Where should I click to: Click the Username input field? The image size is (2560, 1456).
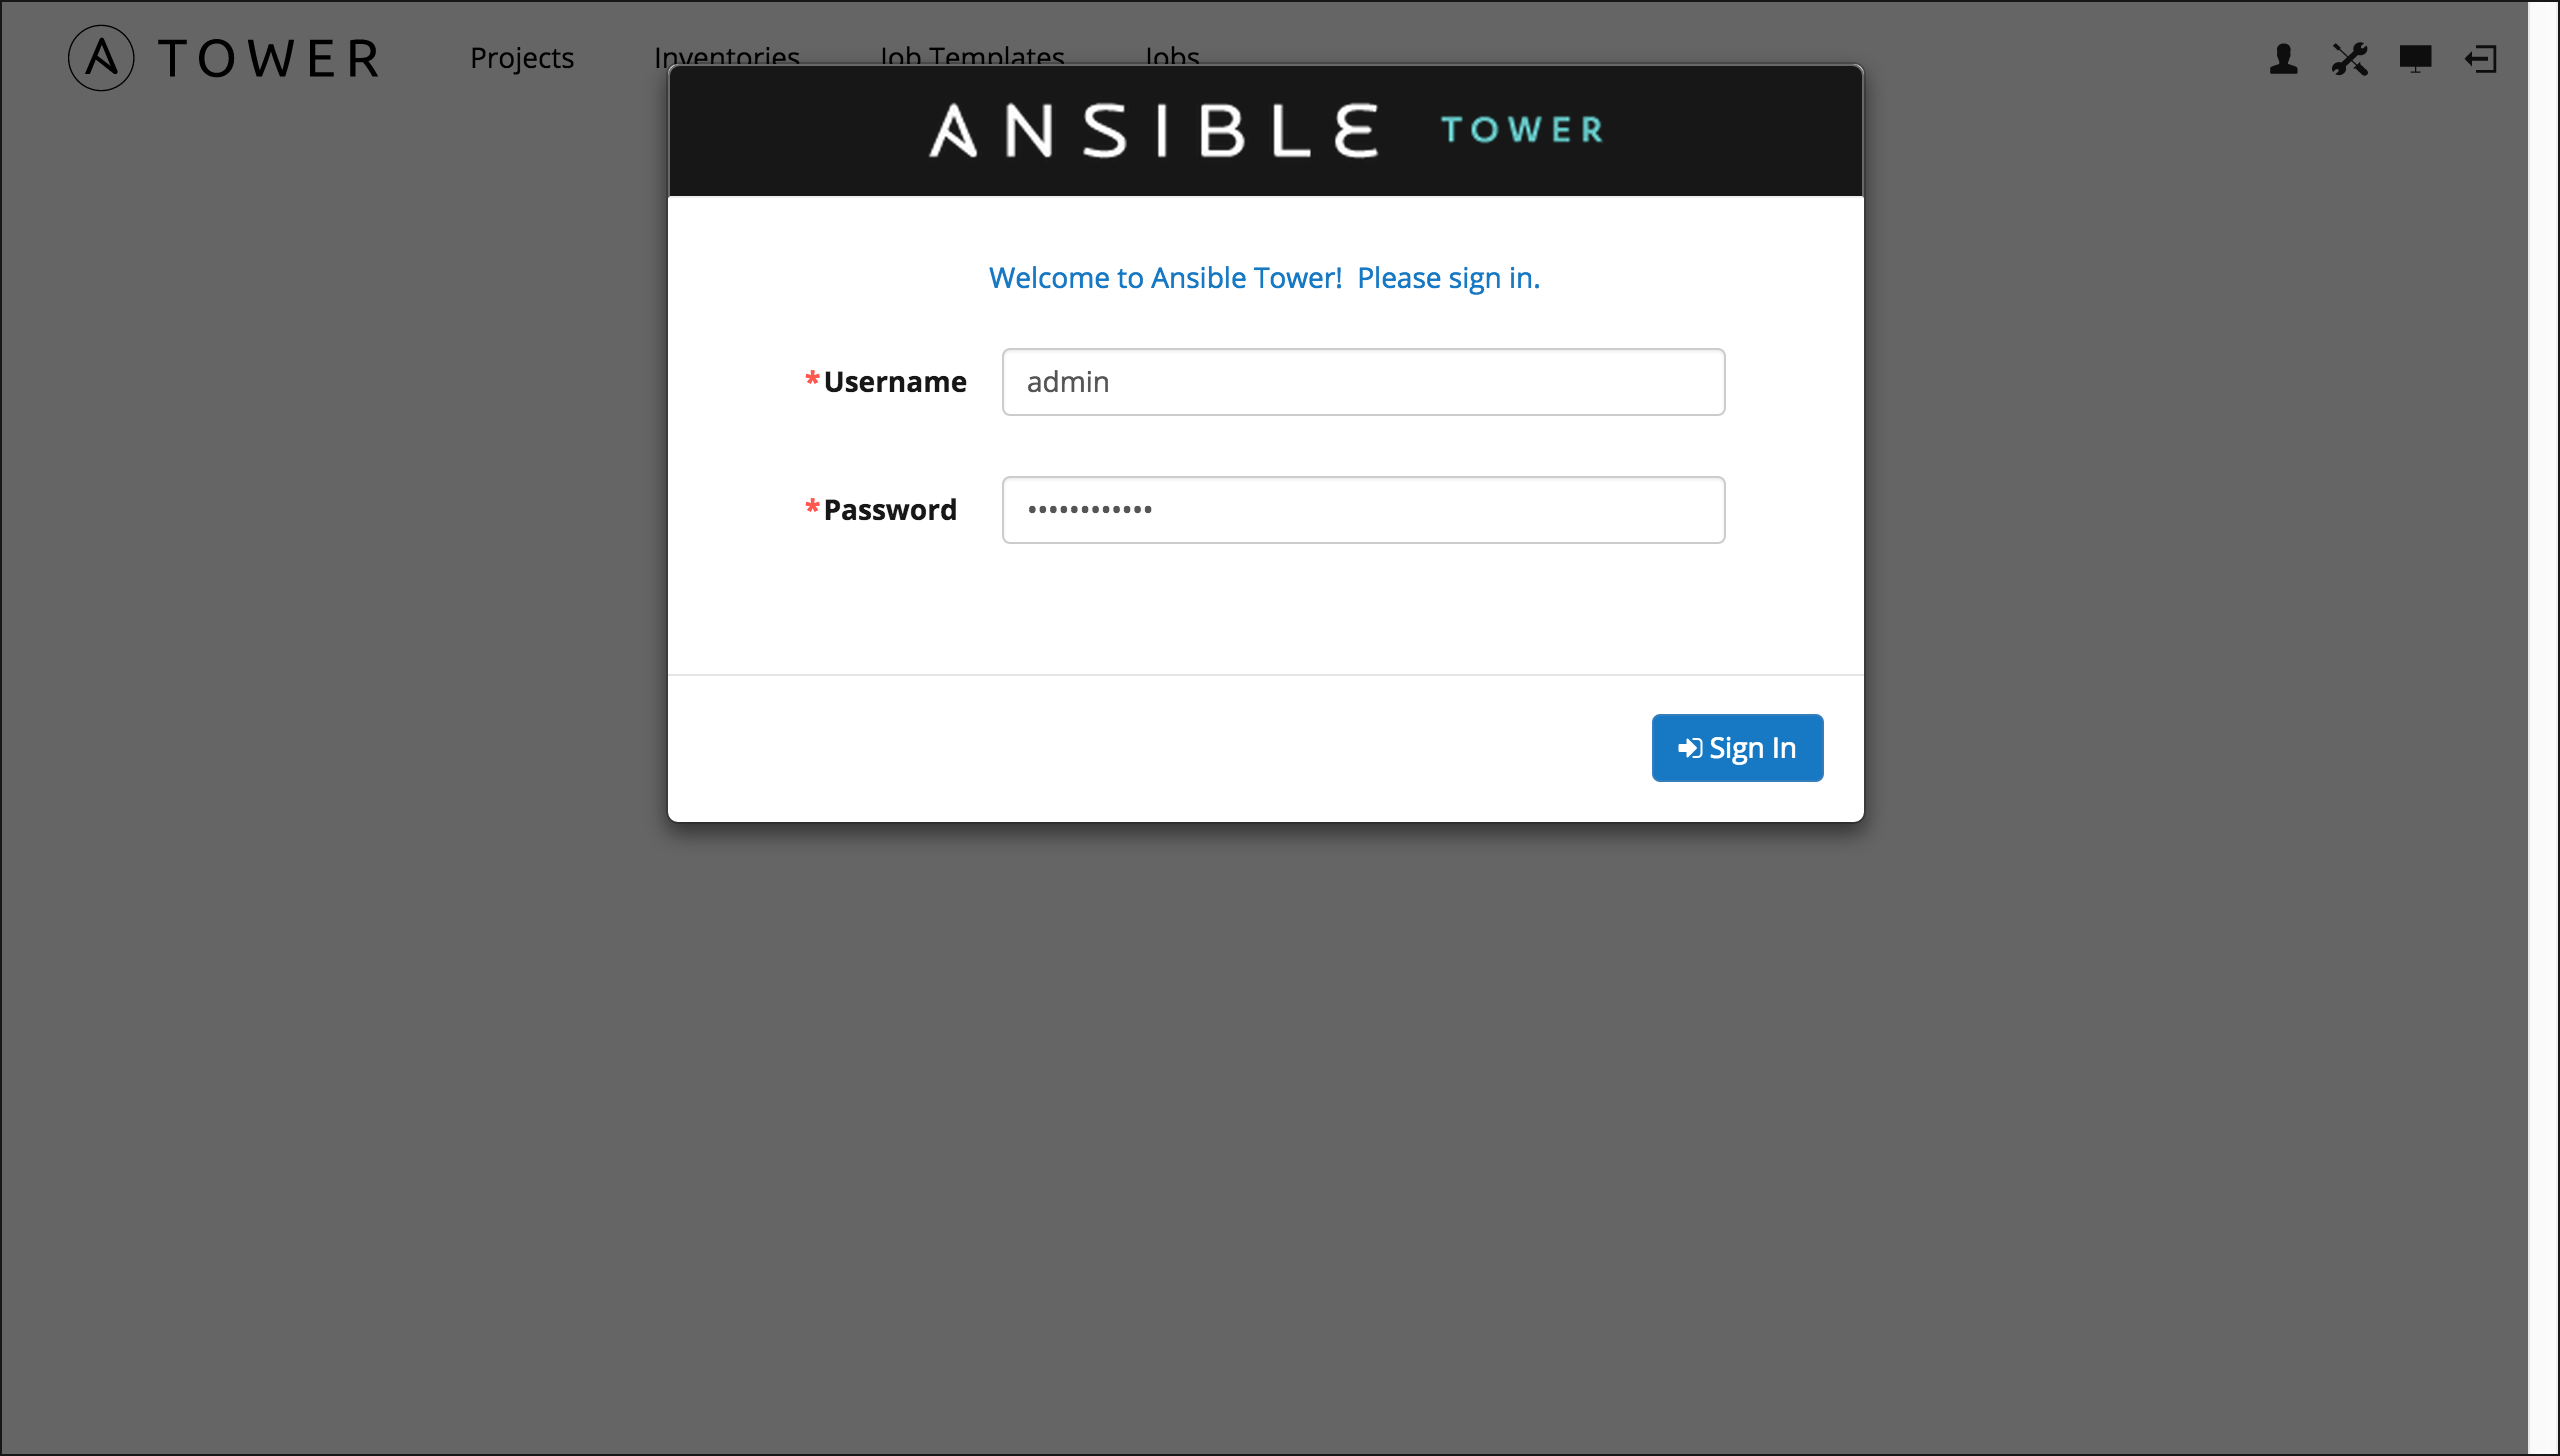point(1364,382)
